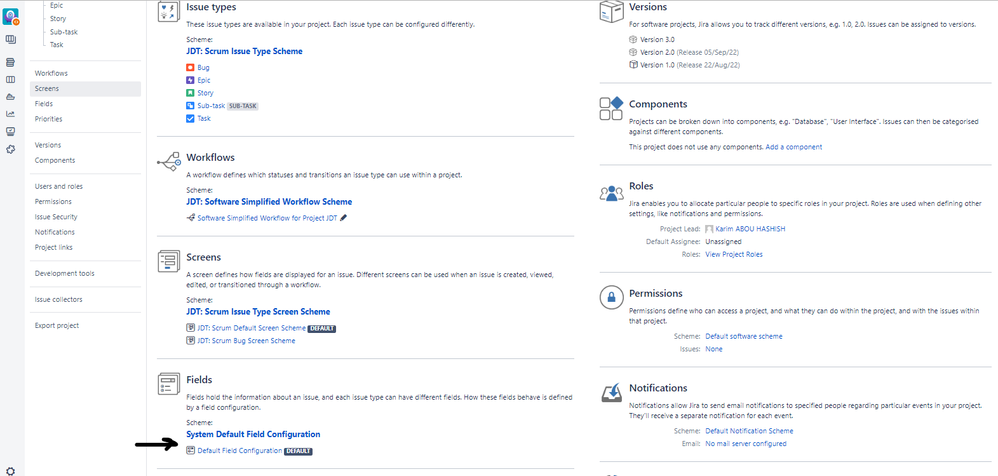This screenshot has height=476, width=998.
Task: Select Task in issue types tree
Action: [x=57, y=45]
